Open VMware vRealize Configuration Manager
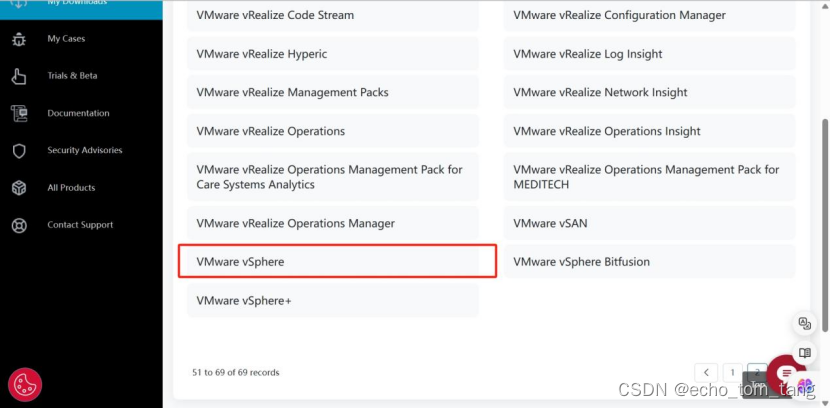The height and width of the screenshot is (409, 831). click(649, 15)
